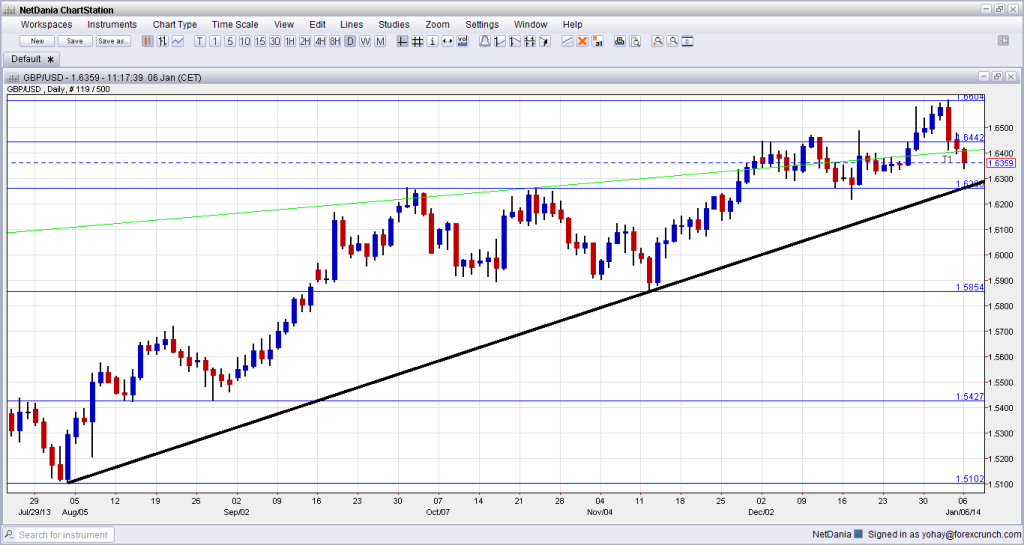This screenshot has height=545, width=1024.
Task: Open the print preview icon
Action: tap(635, 41)
